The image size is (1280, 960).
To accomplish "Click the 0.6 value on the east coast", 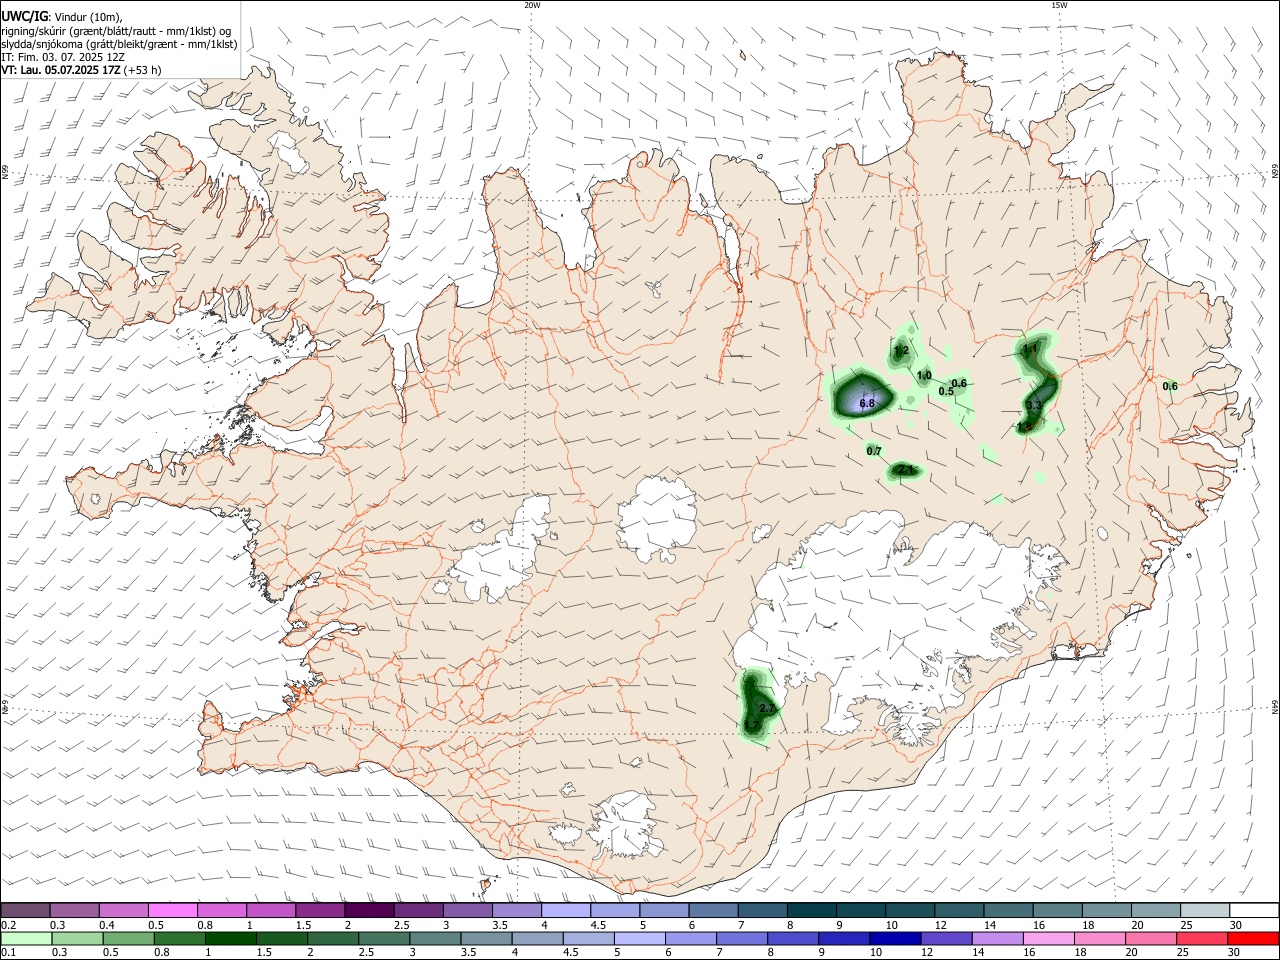I will [x=1170, y=386].
